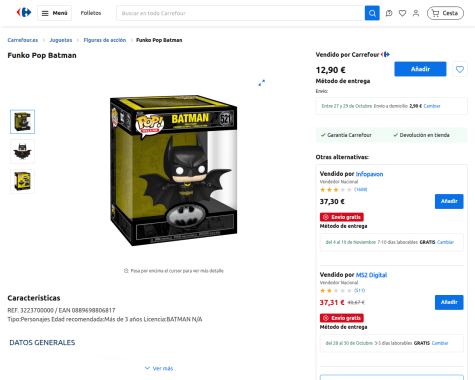Click Cambiar for MS2 Digital delivery
Screen dimensions: 475x380
(x=440, y=343)
